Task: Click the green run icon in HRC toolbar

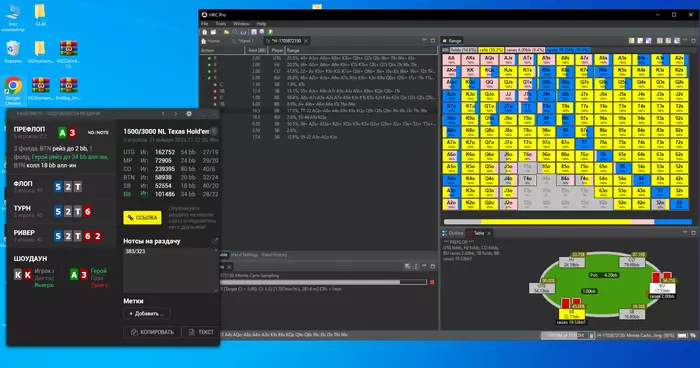Action: coord(271,32)
